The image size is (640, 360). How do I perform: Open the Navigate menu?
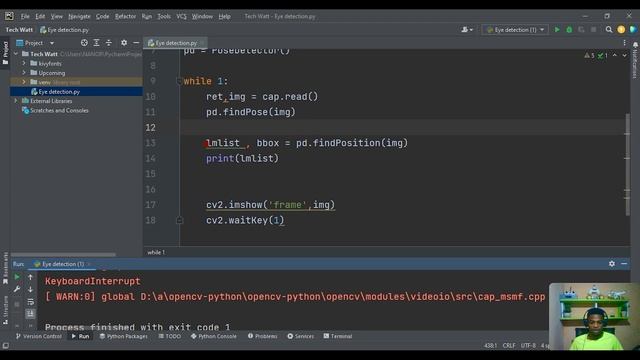point(79,16)
